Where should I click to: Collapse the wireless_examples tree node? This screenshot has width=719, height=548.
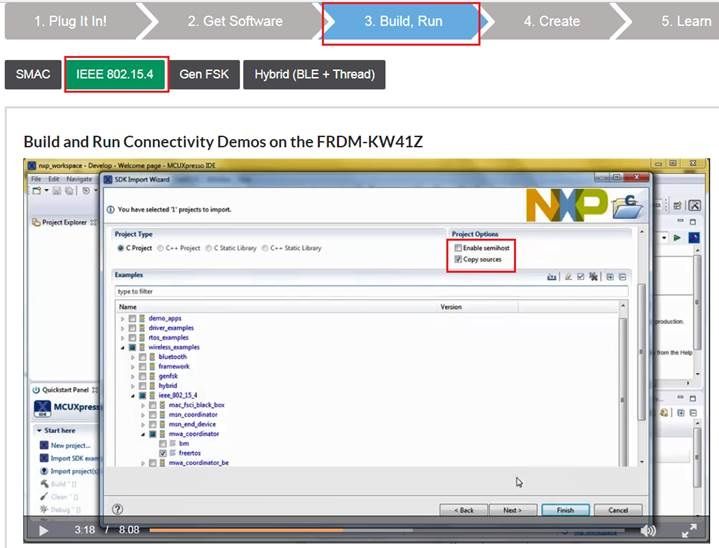pos(122,347)
